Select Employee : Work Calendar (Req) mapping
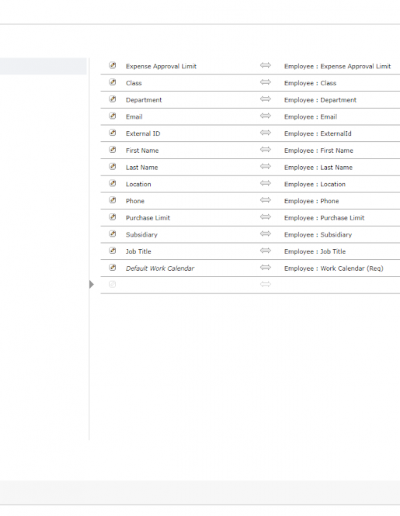 point(334,268)
